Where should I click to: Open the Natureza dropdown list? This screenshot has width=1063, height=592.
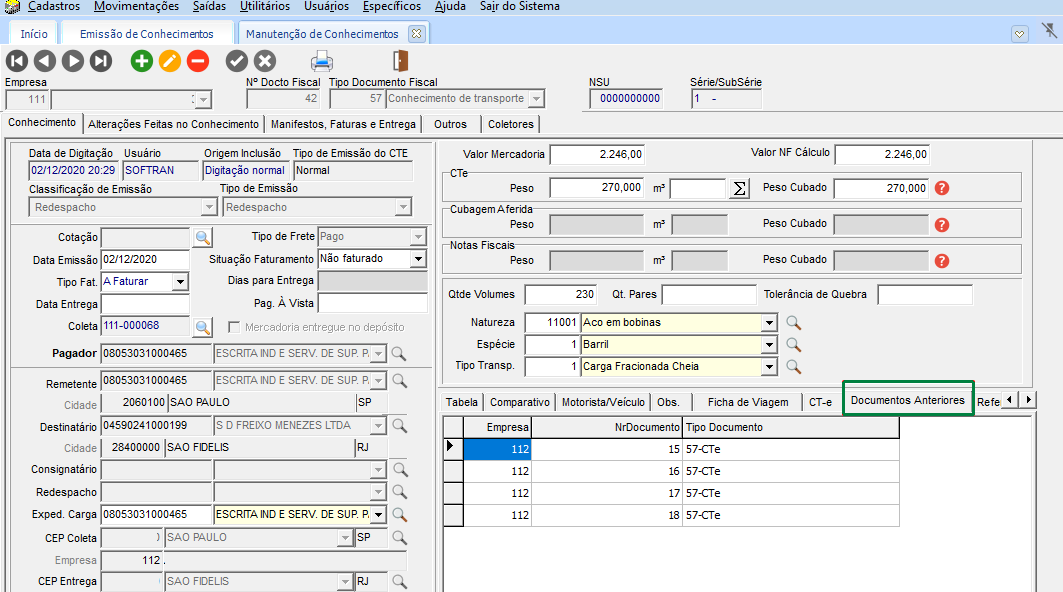click(768, 323)
